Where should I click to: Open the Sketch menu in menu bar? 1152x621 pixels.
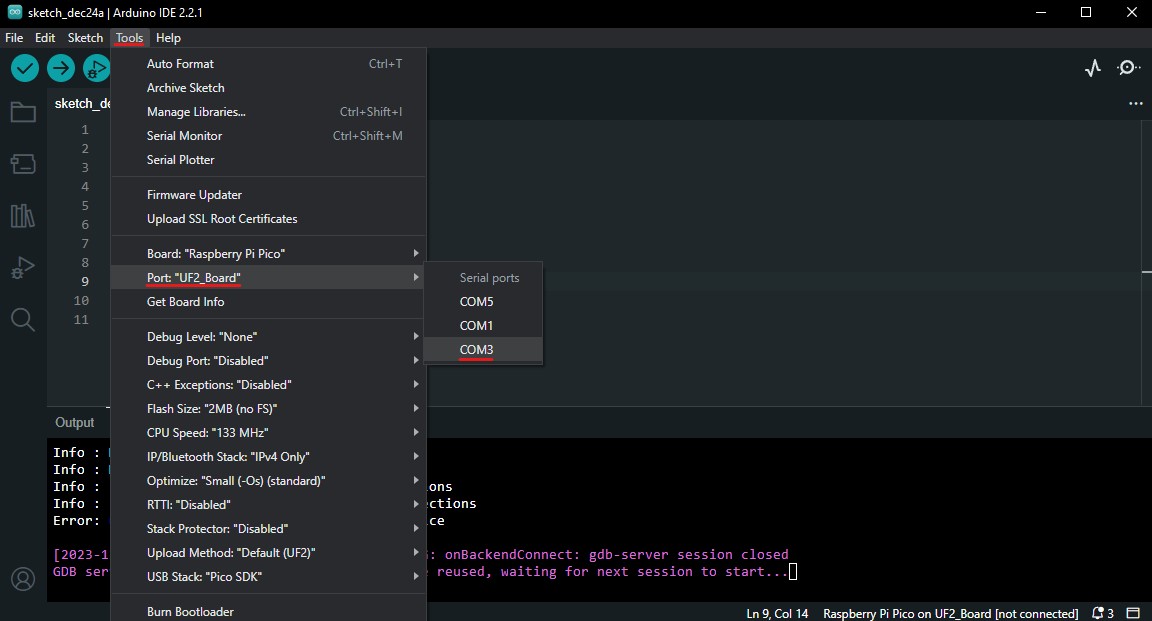pyautogui.click(x=85, y=38)
